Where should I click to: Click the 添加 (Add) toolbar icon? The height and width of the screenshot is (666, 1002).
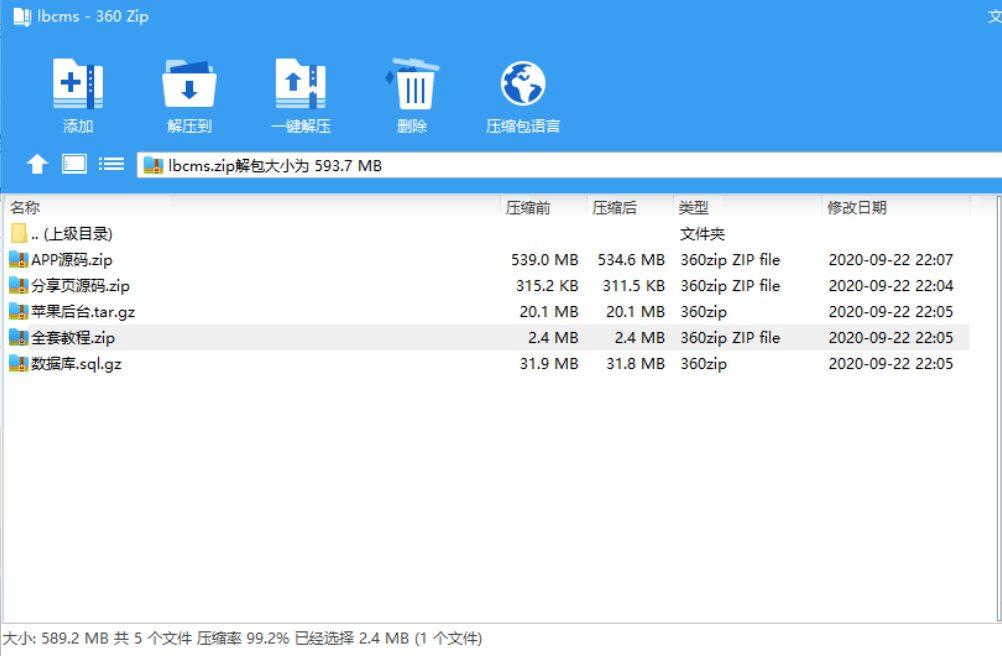pos(78,84)
